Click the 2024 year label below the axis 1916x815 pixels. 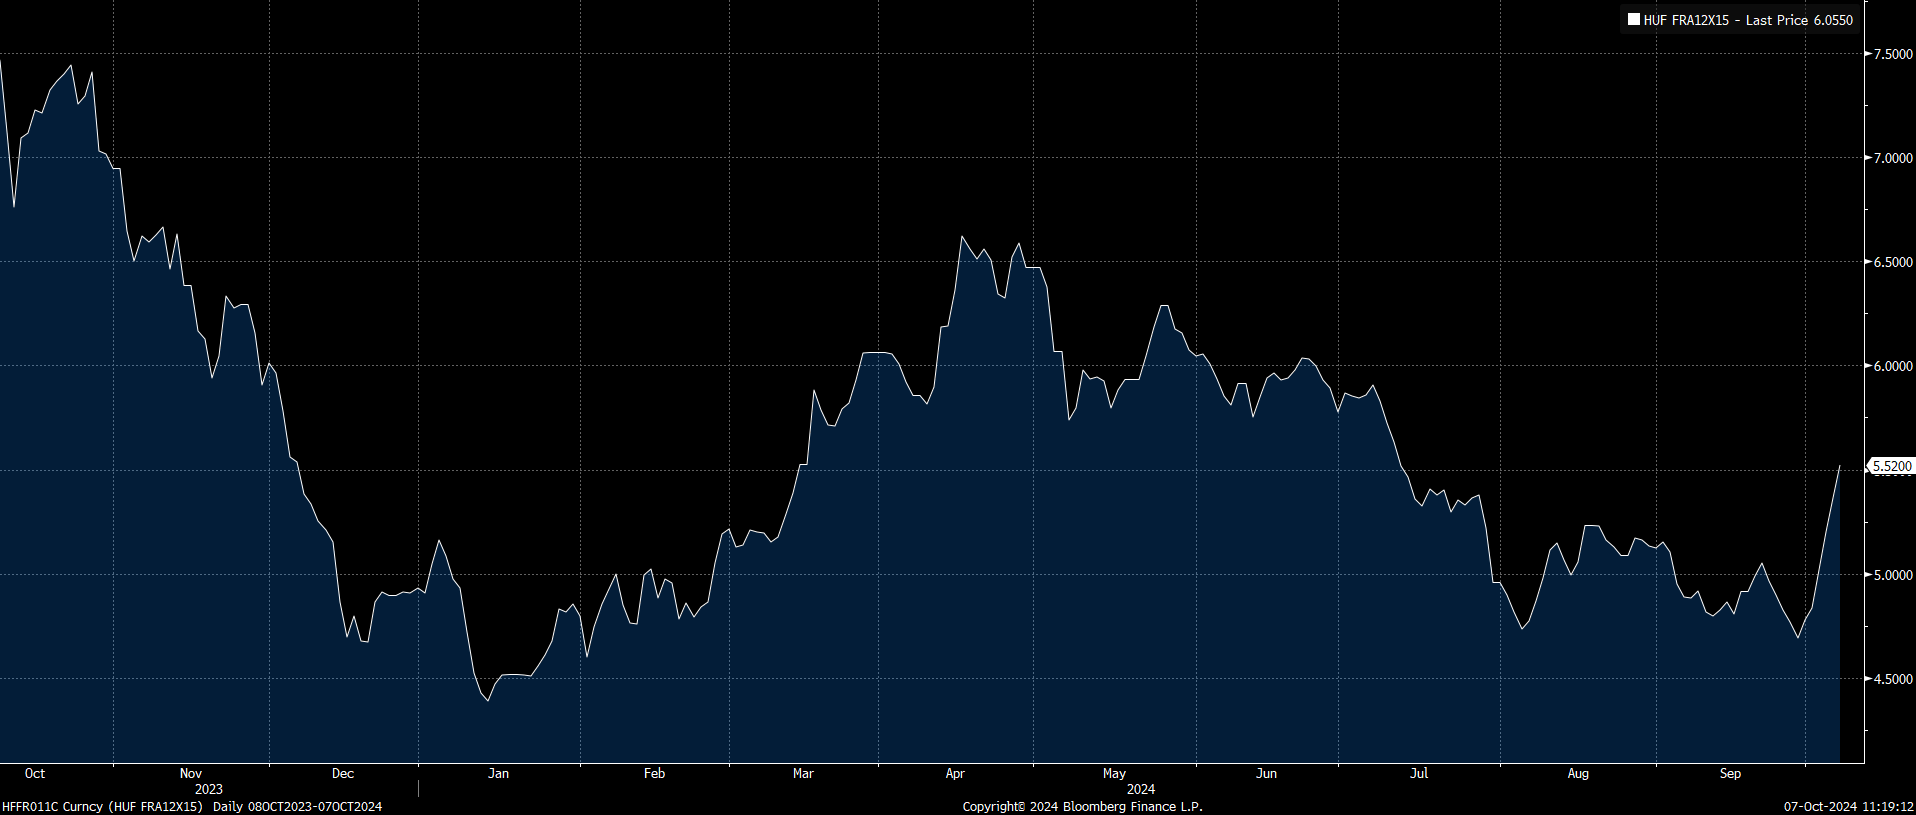click(1141, 789)
